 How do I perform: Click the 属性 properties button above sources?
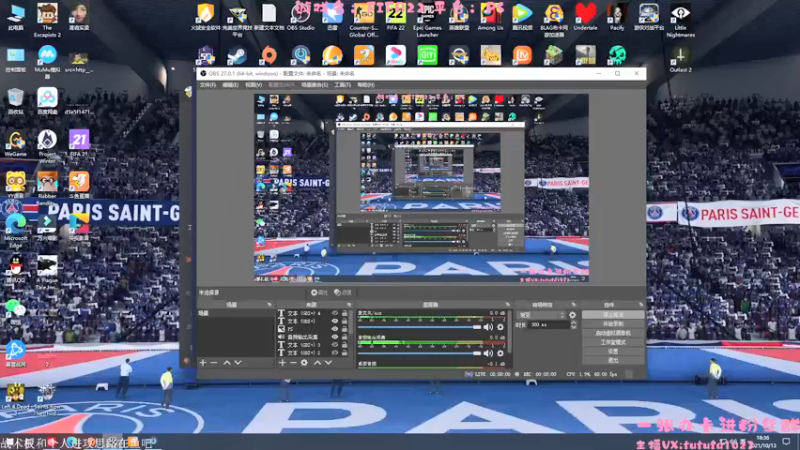tap(319, 292)
